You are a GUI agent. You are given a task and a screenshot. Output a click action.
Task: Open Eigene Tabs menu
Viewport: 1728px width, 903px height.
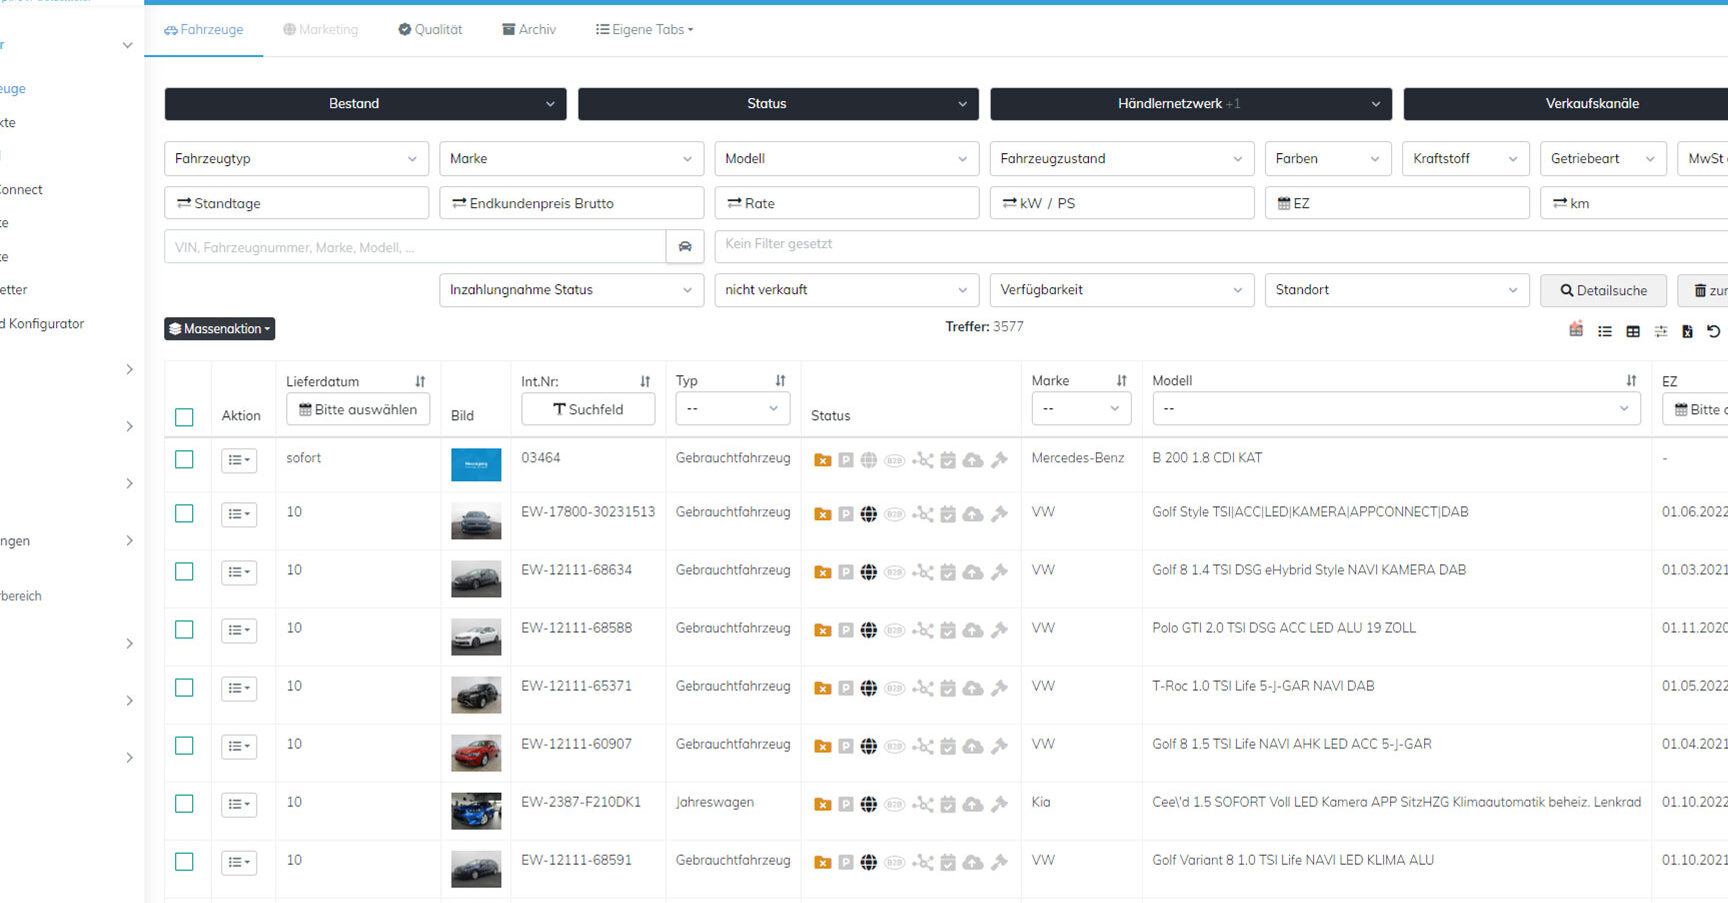tap(645, 29)
